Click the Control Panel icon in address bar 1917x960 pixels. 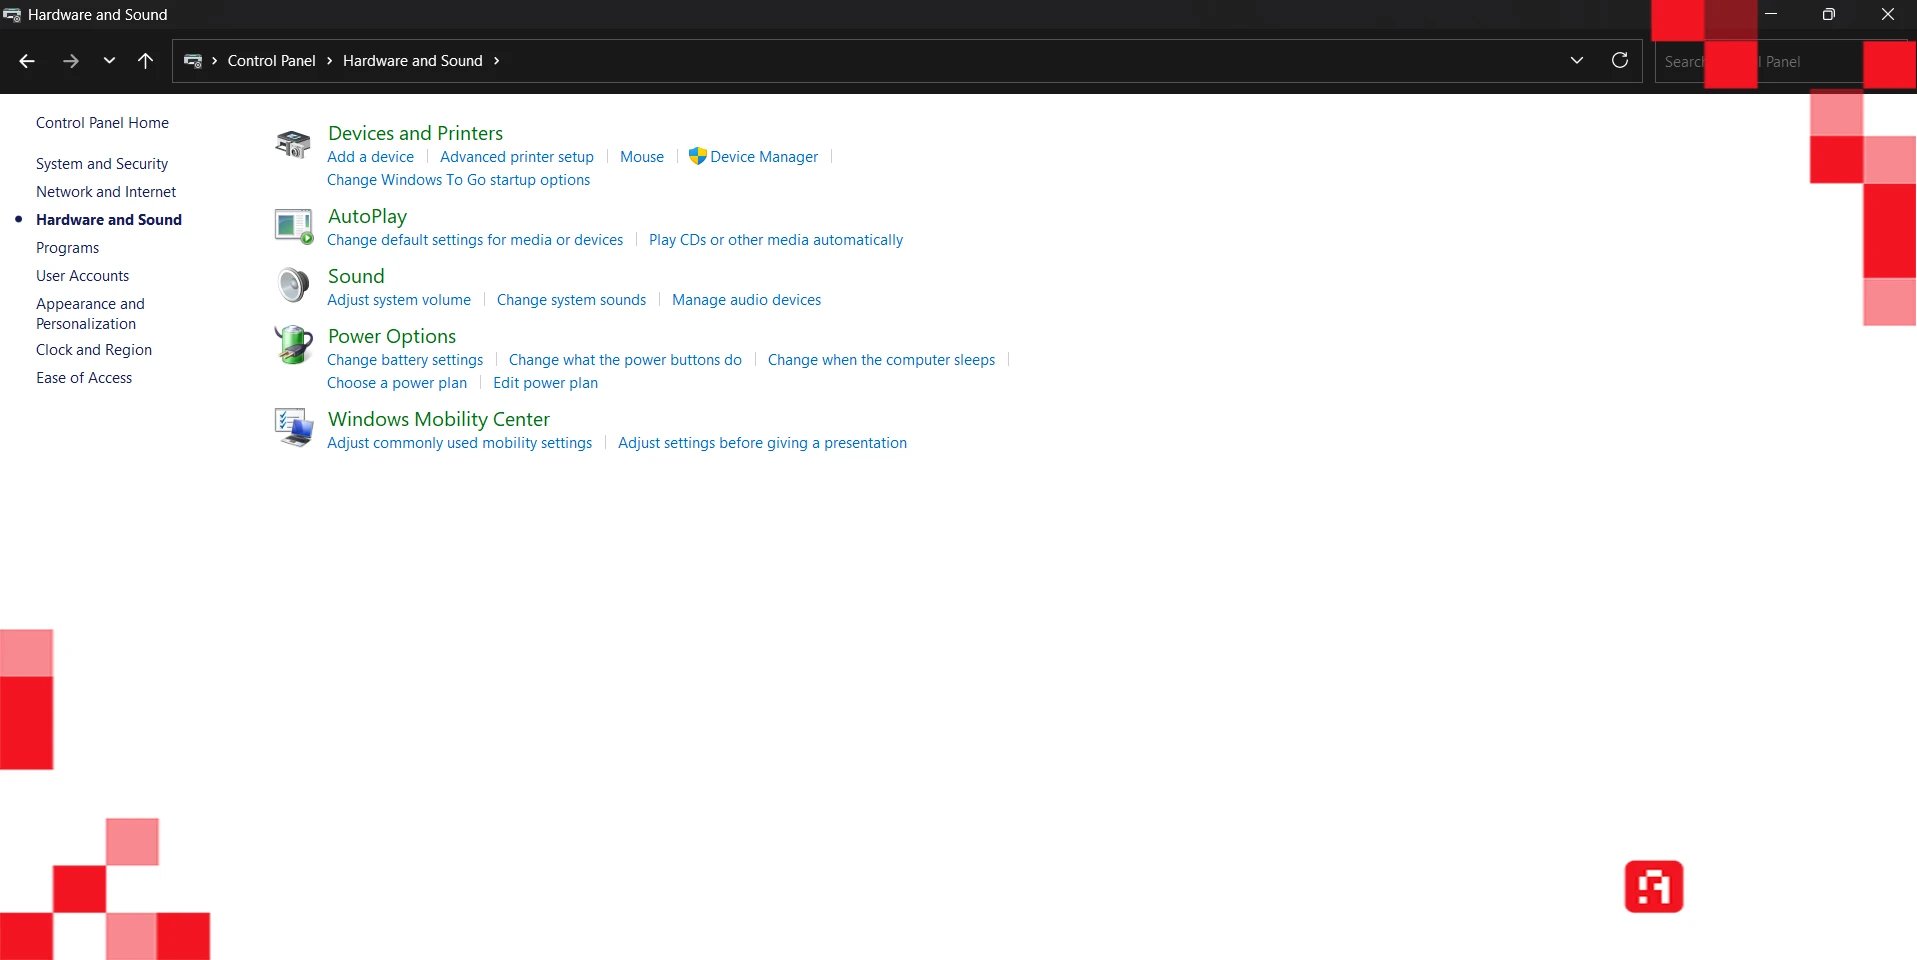click(x=193, y=61)
